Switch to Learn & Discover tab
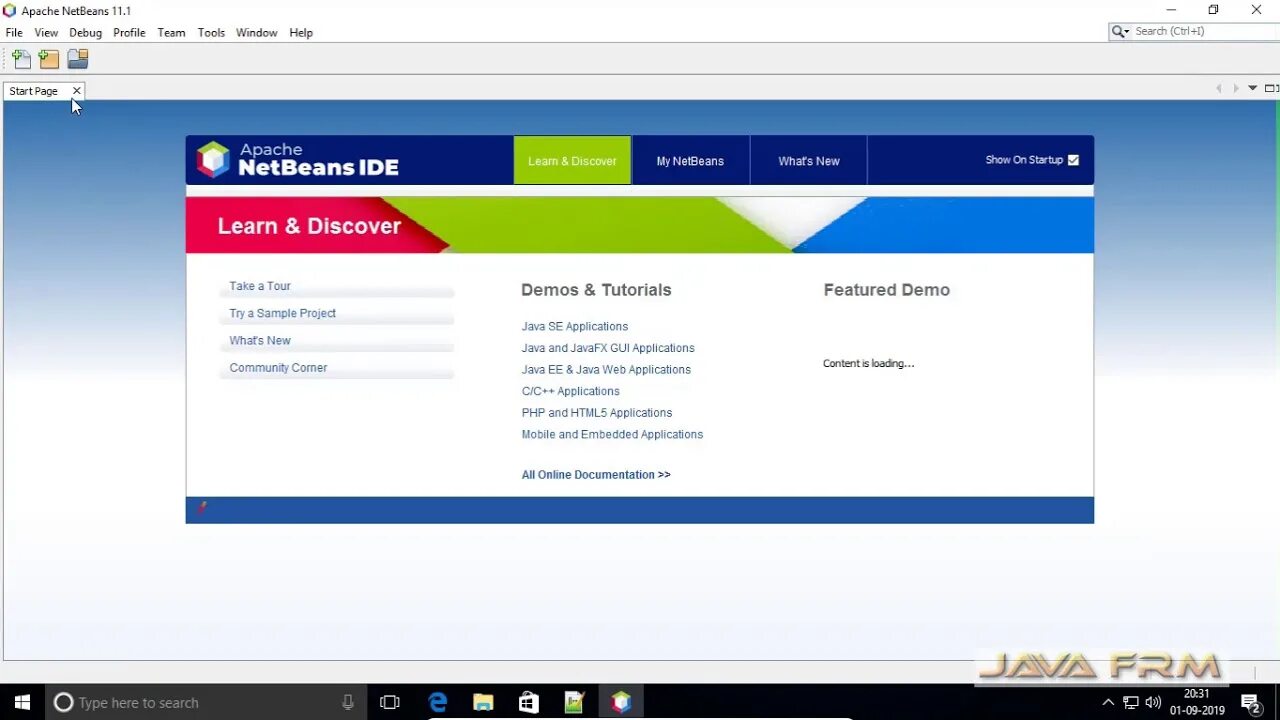 [572, 161]
